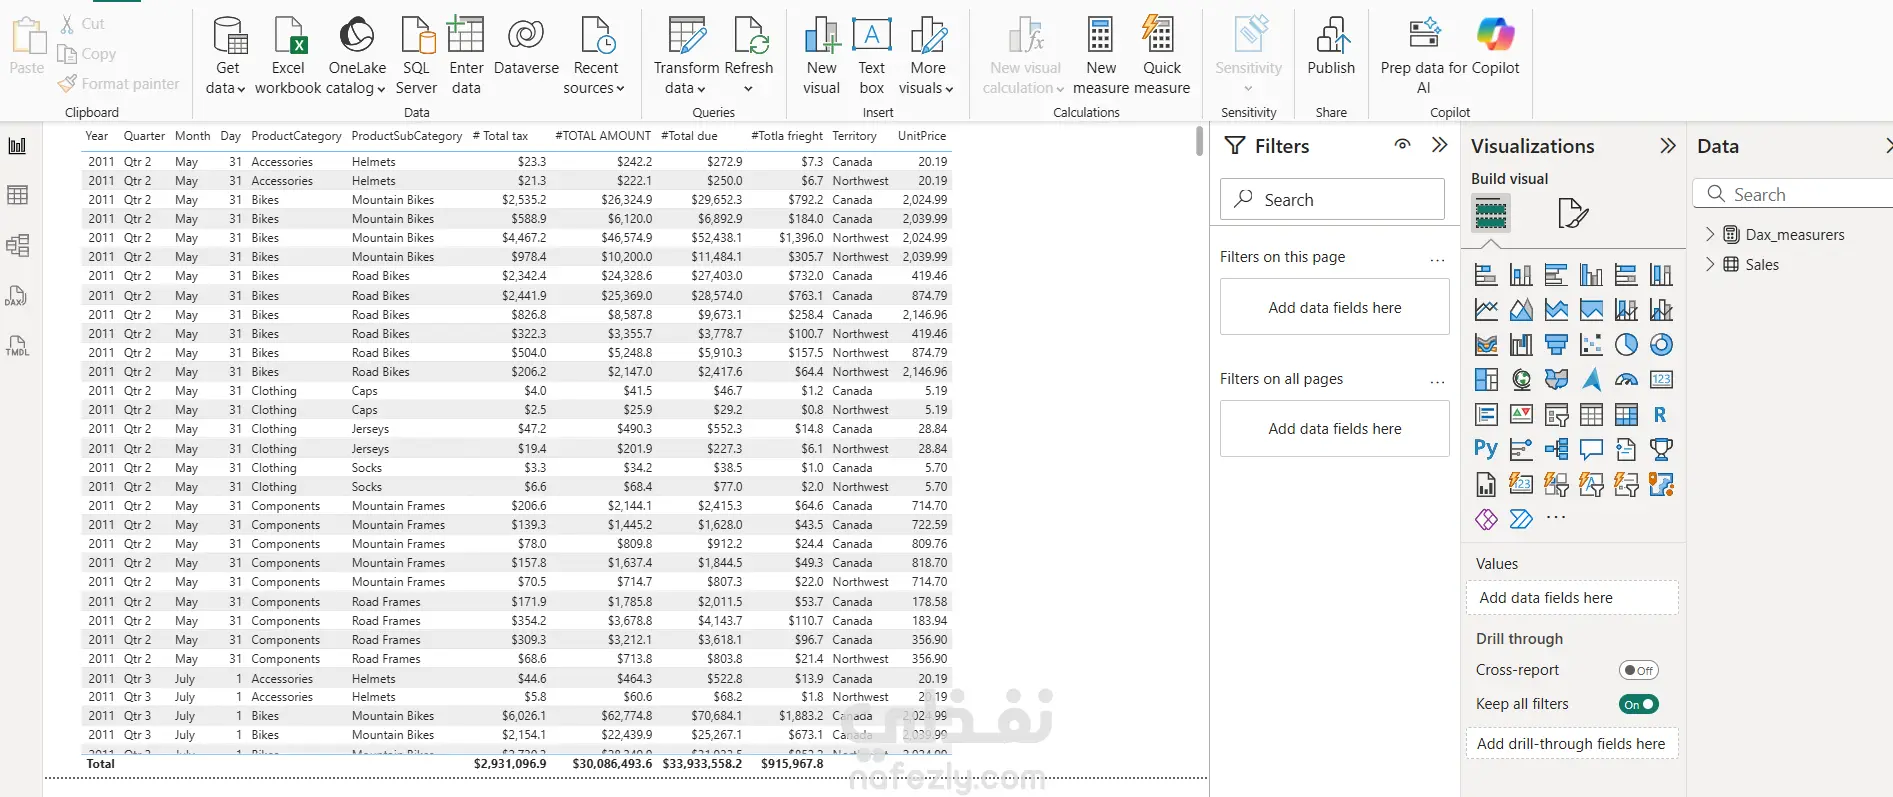Switch to Report view in left sidebar

pos(17,146)
